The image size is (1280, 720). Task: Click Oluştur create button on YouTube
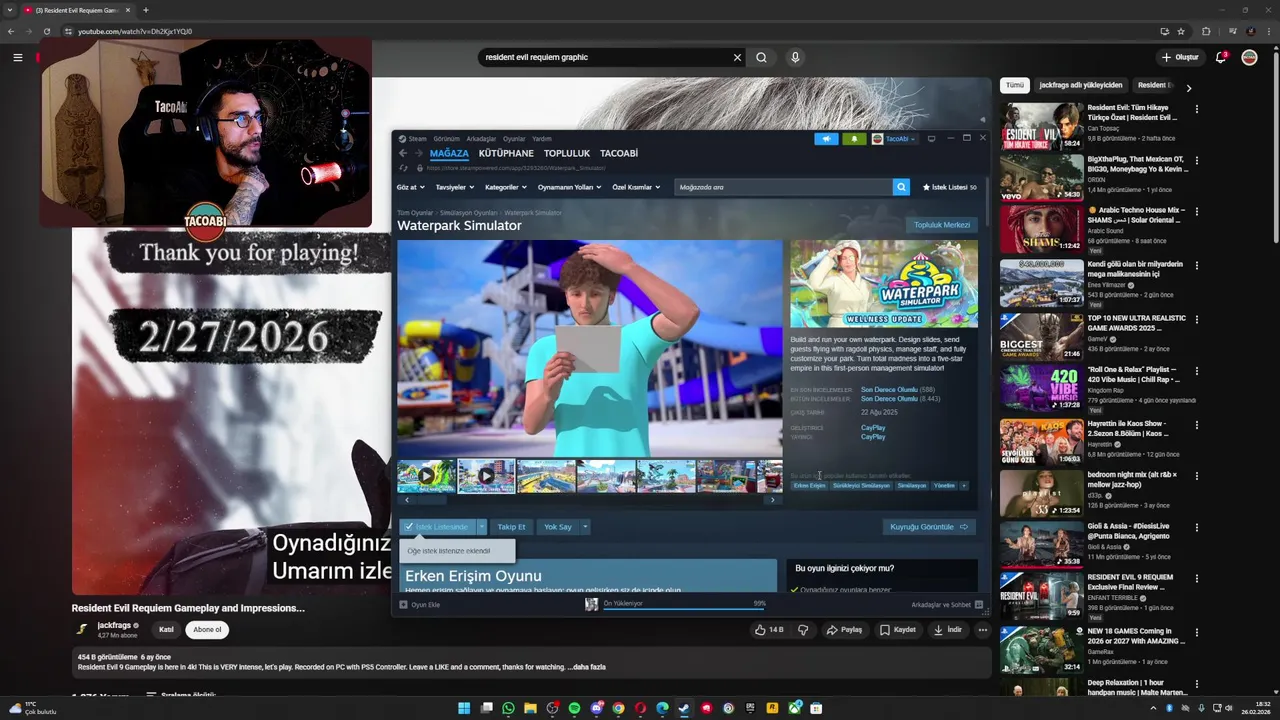(1180, 57)
